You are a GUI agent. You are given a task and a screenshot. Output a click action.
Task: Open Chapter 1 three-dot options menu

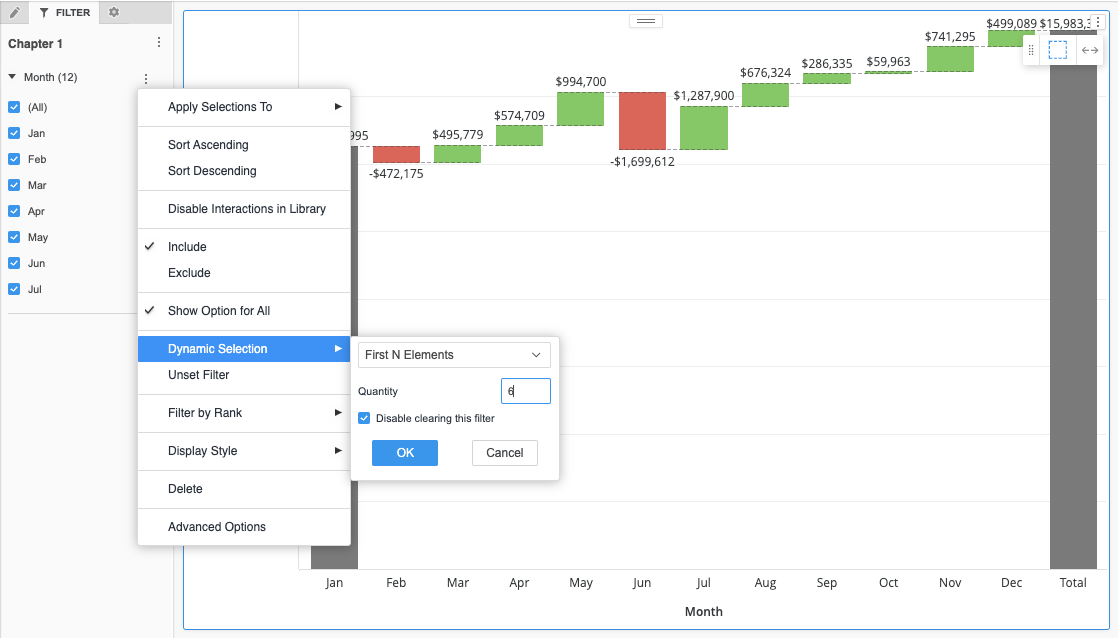pyautogui.click(x=158, y=43)
